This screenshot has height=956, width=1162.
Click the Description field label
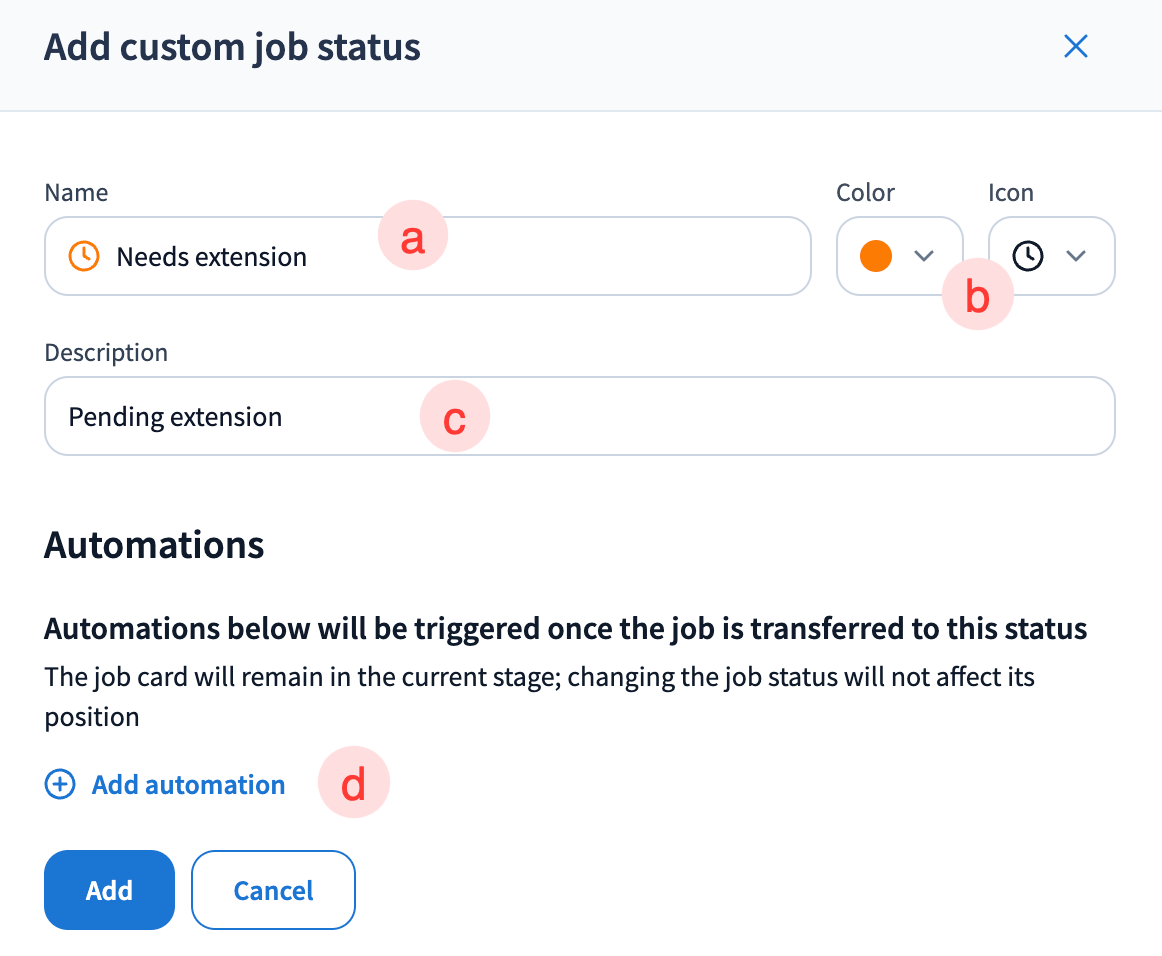click(x=106, y=353)
